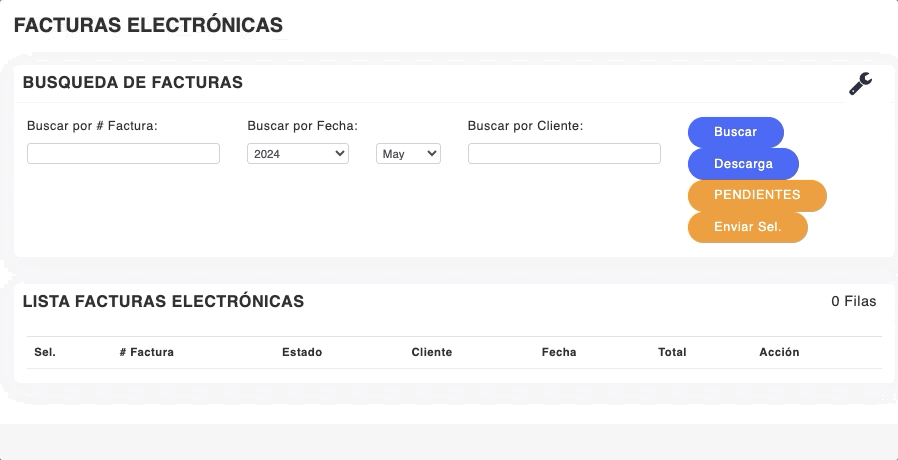The image size is (898, 460).
Task: Click the Cliente column header
Action: tap(432, 352)
